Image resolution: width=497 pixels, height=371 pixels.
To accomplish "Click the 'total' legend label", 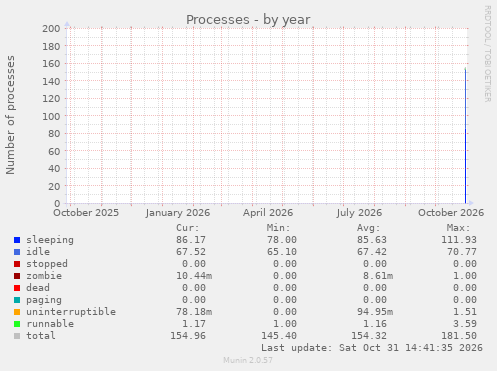I will (x=41, y=336).
